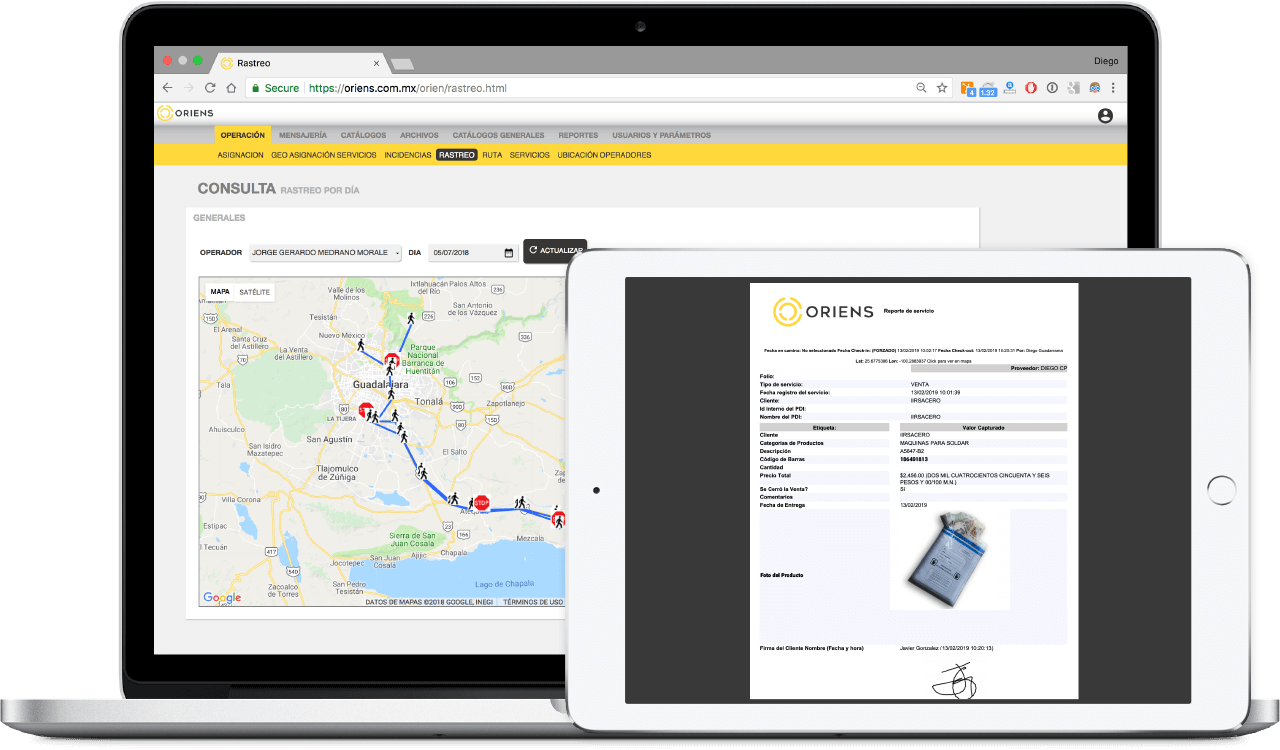Click the Términos de Uso map link
This screenshot has width=1280, height=750.
(x=533, y=602)
